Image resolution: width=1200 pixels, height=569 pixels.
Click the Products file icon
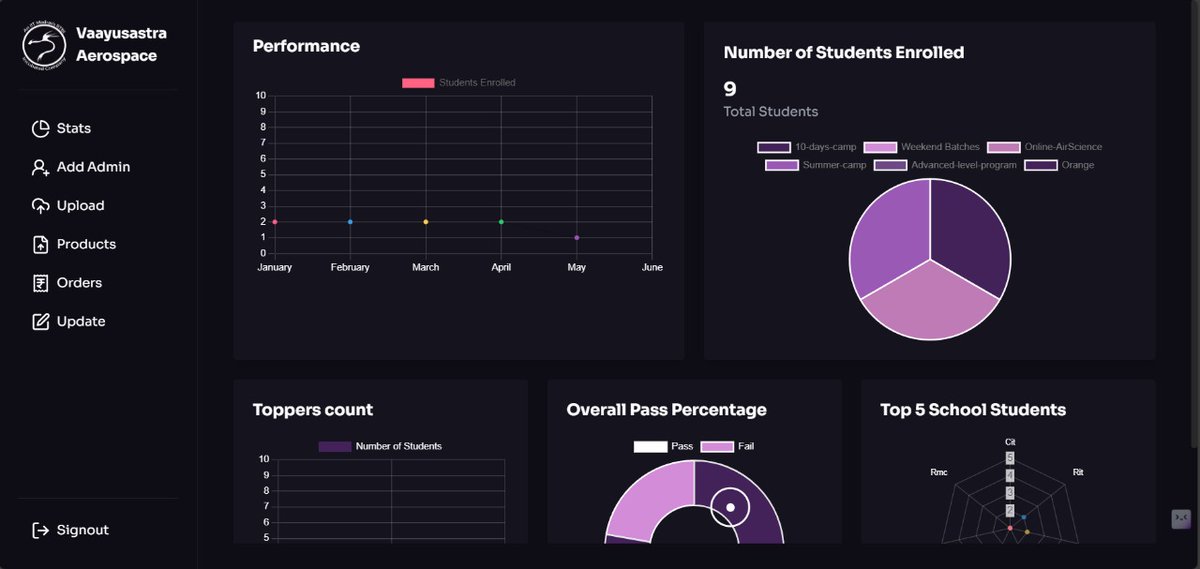pyautogui.click(x=41, y=244)
